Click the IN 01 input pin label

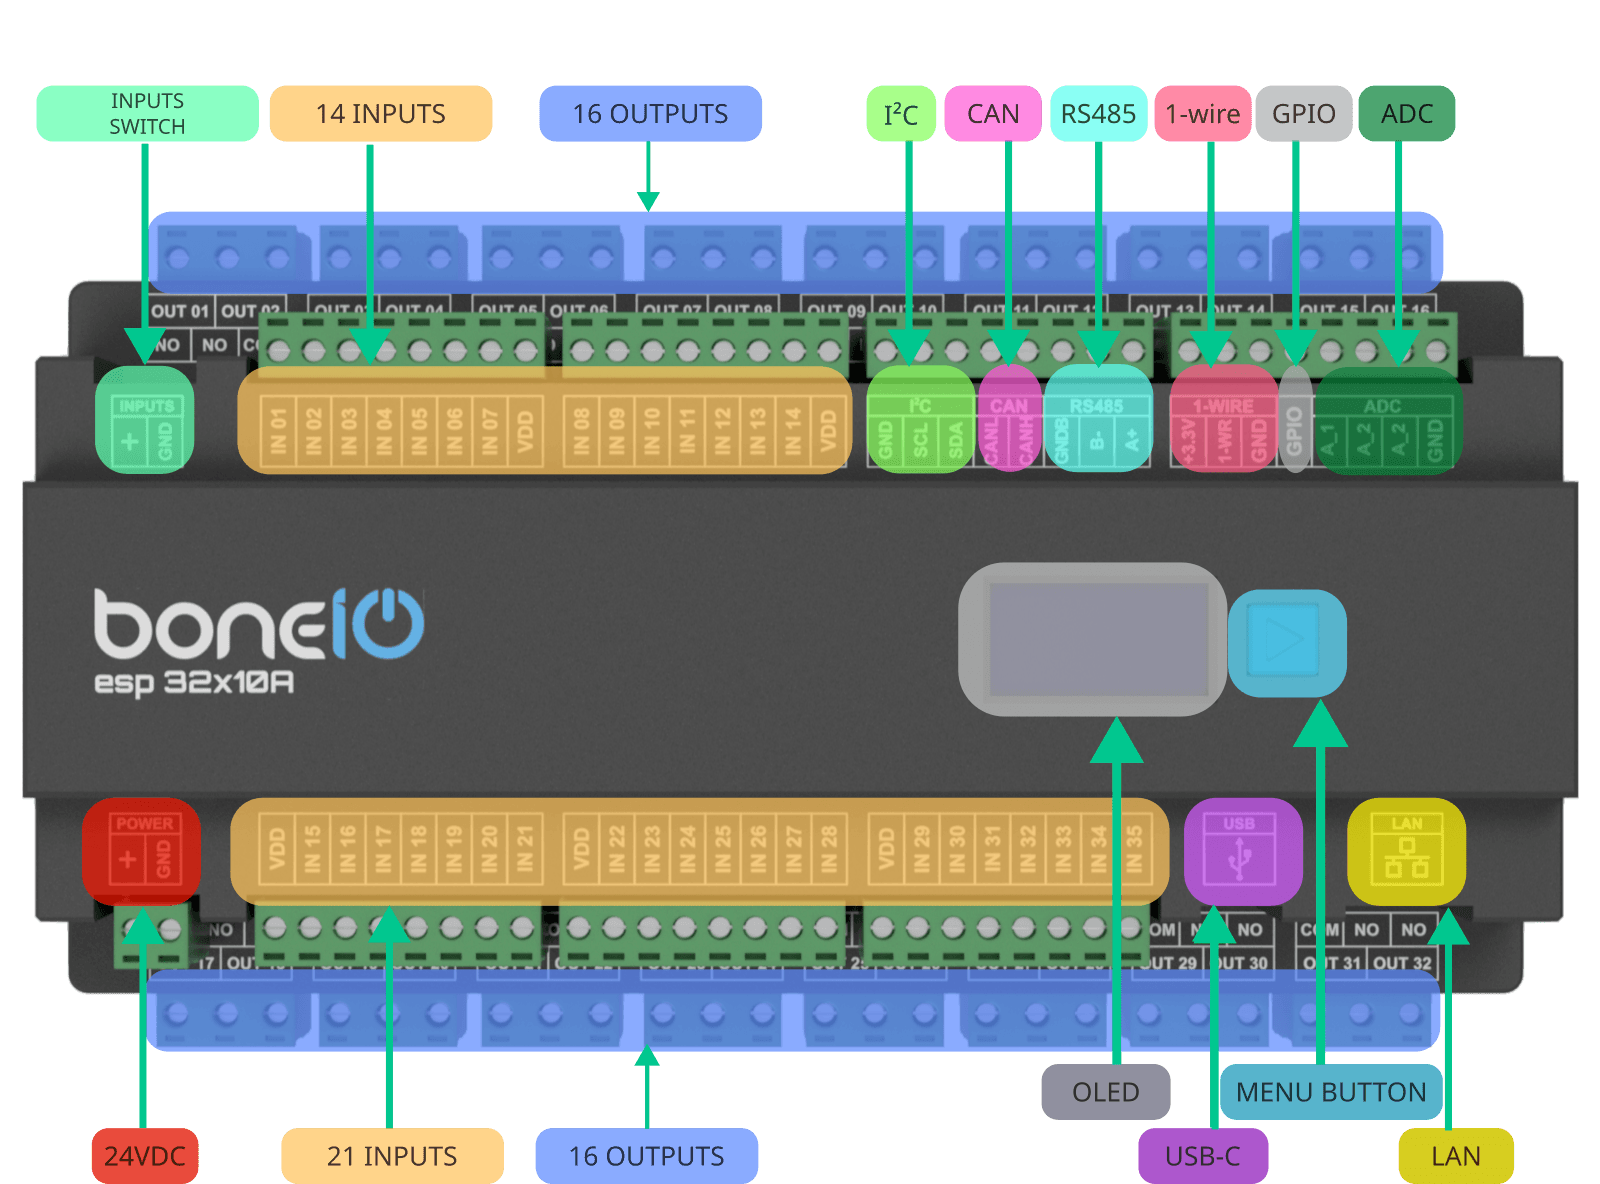pyautogui.click(x=278, y=431)
